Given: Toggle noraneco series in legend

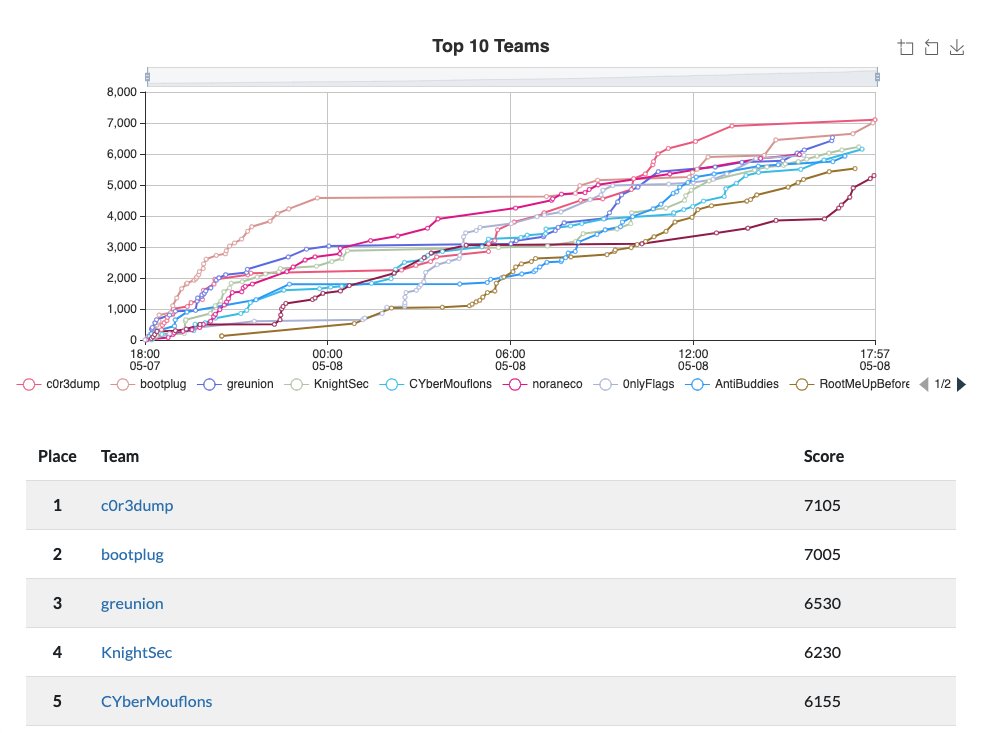Looking at the screenshot, I should coord(542,384).
